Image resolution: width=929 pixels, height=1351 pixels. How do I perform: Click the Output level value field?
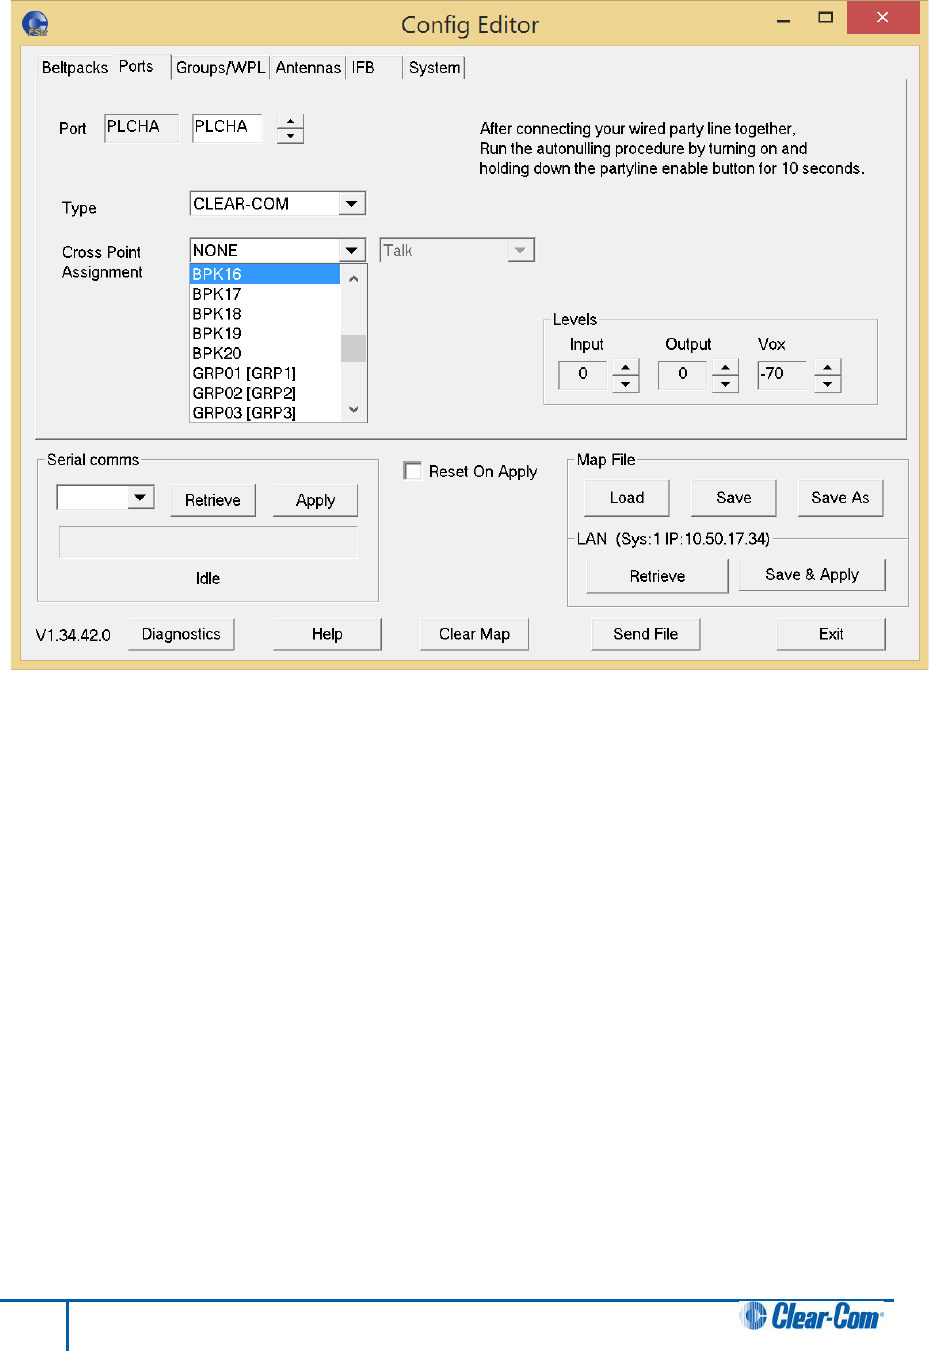point(683,374)
